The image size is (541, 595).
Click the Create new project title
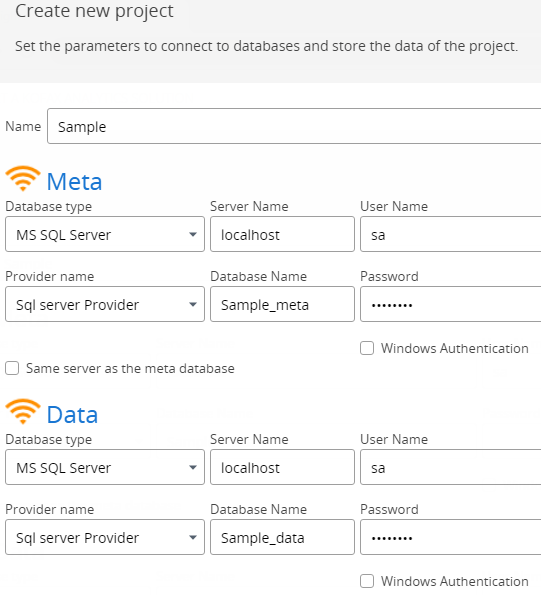94,11
